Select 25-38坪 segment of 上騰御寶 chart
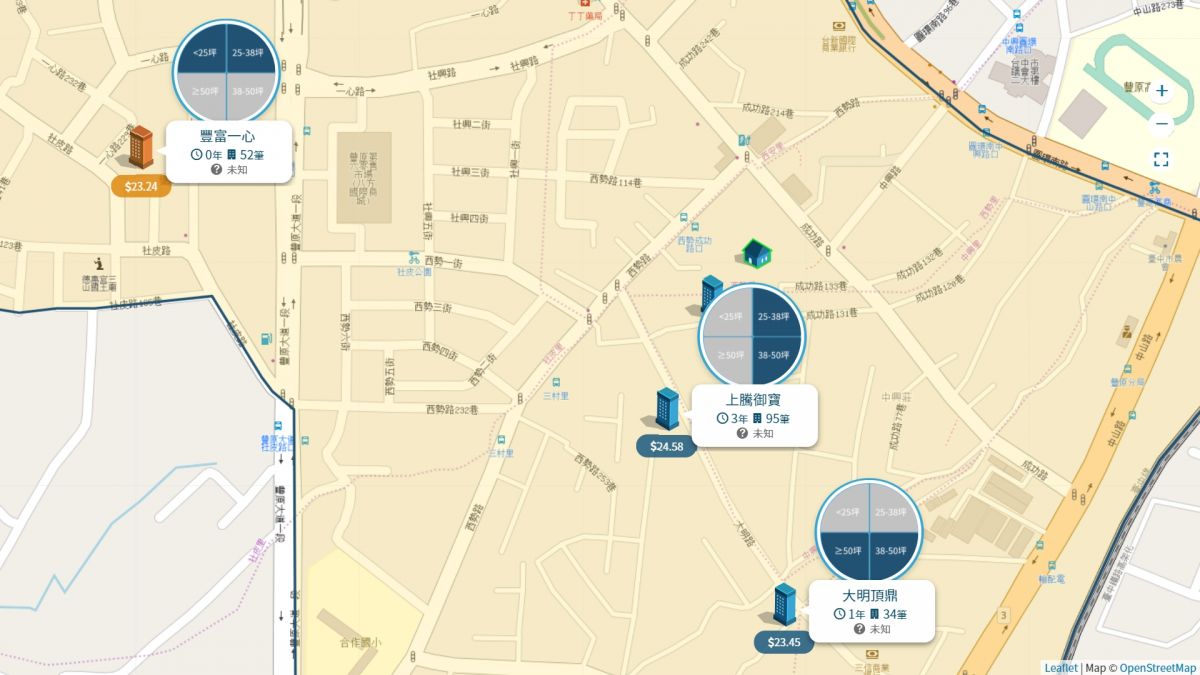Viewport: 1200px width, 675px height. 776,316
